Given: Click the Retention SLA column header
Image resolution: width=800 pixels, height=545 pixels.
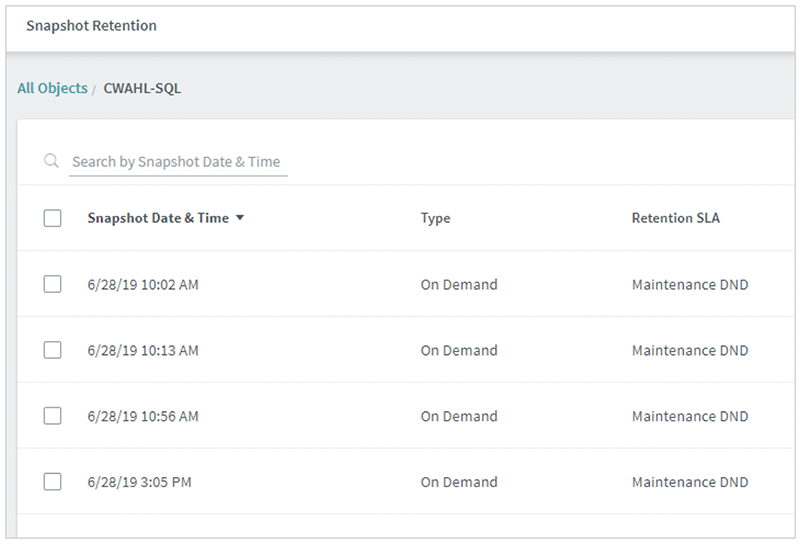Looking at the screenshot, I should click(676, 218).
